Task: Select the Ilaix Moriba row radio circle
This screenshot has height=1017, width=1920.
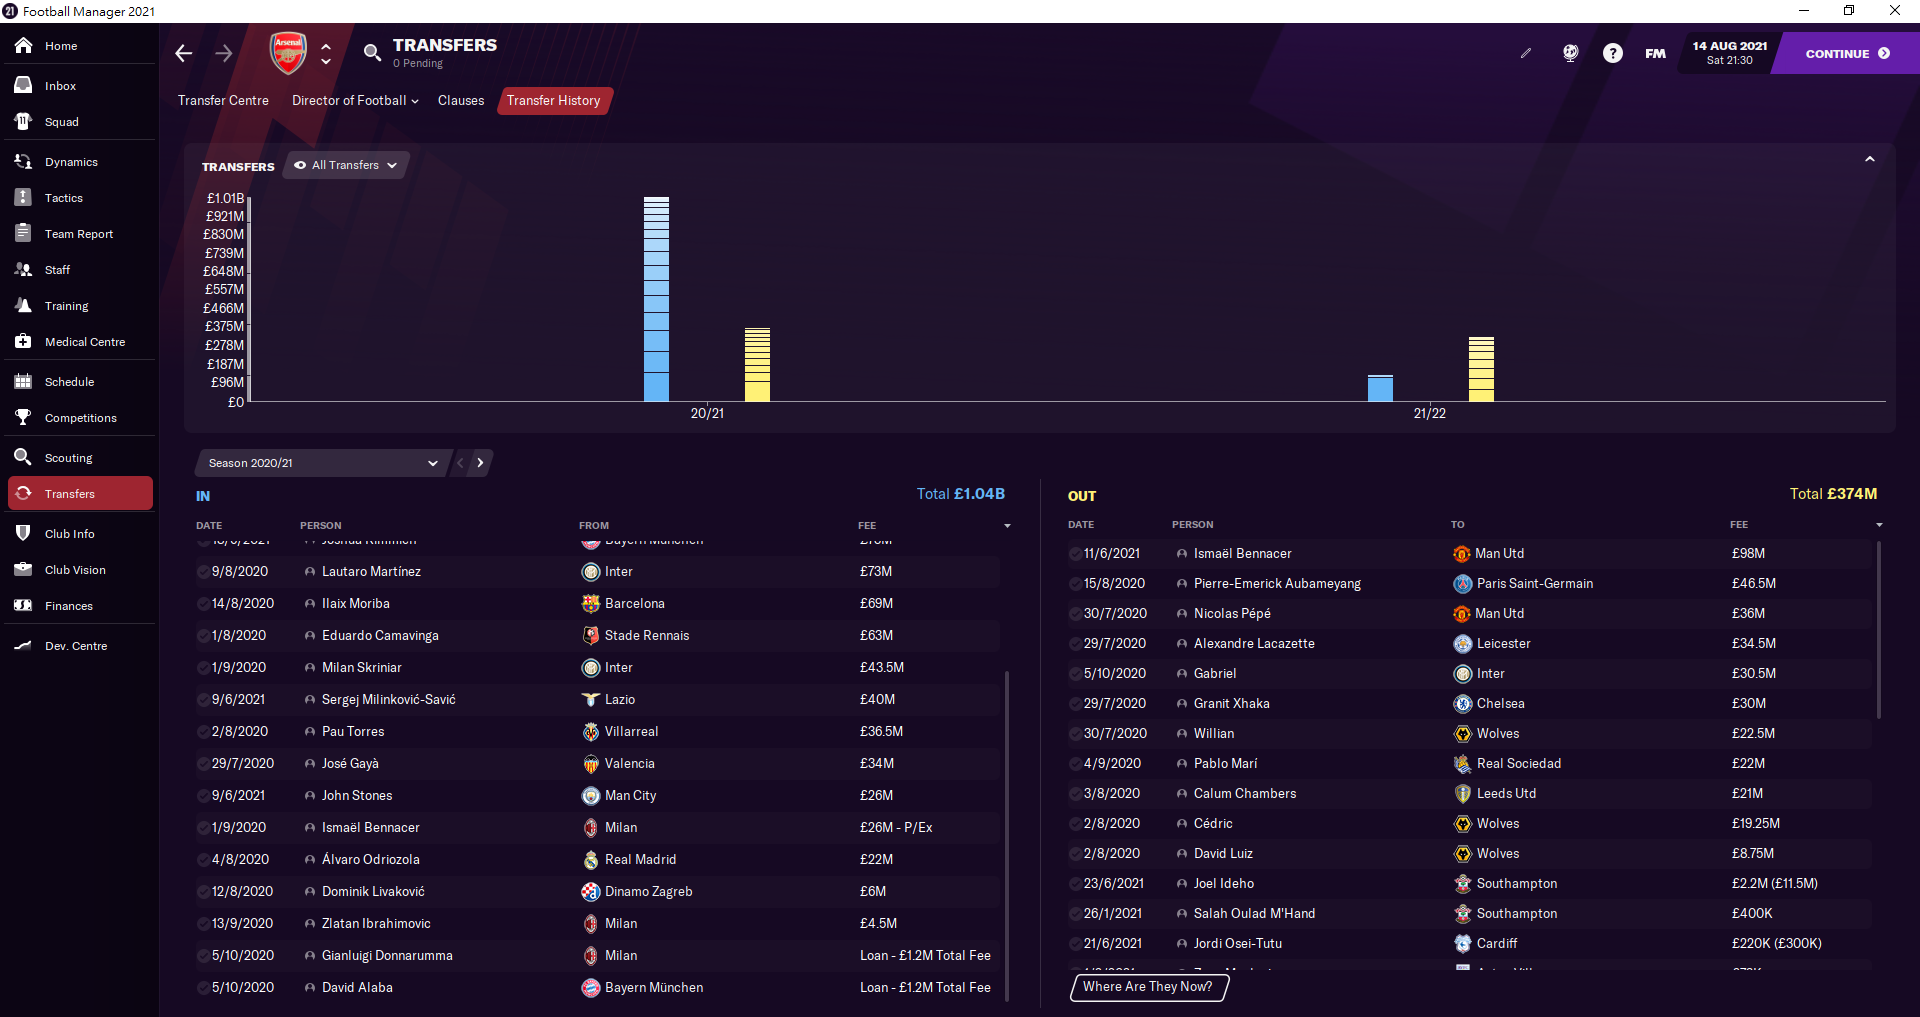Action: tap(203, 604)
